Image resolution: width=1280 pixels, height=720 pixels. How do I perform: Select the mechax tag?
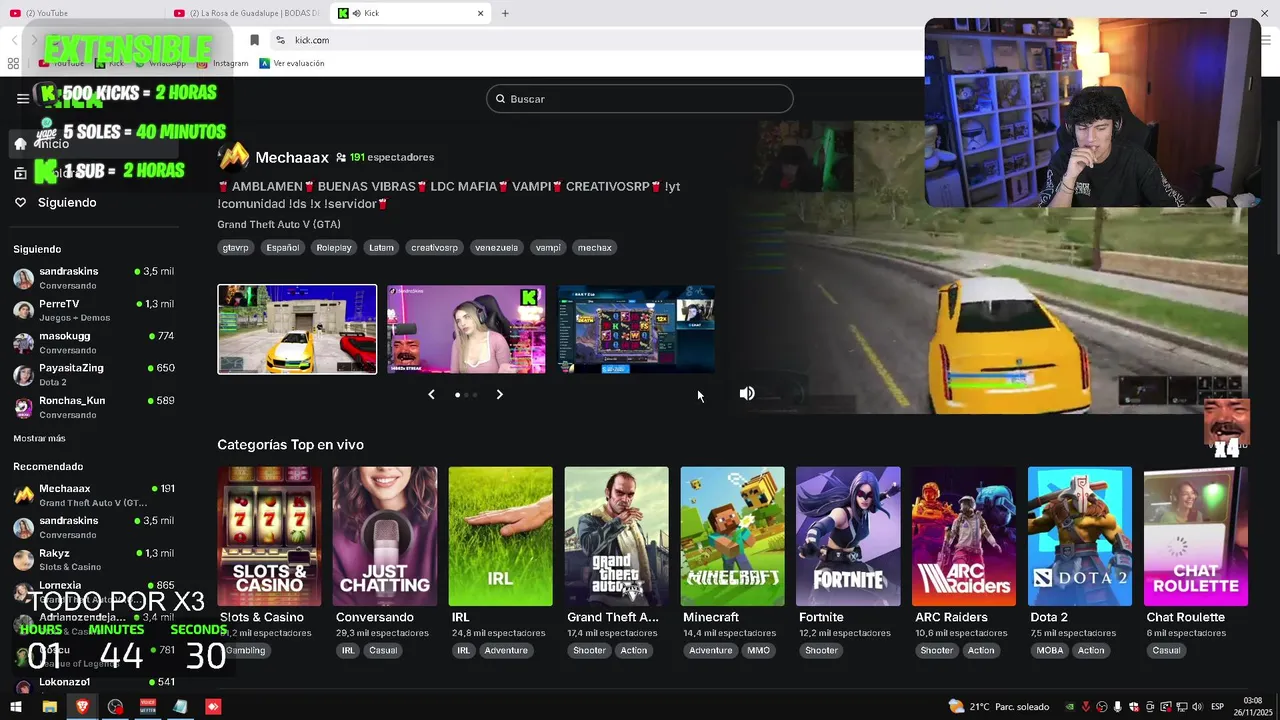[x=595, y=248]
